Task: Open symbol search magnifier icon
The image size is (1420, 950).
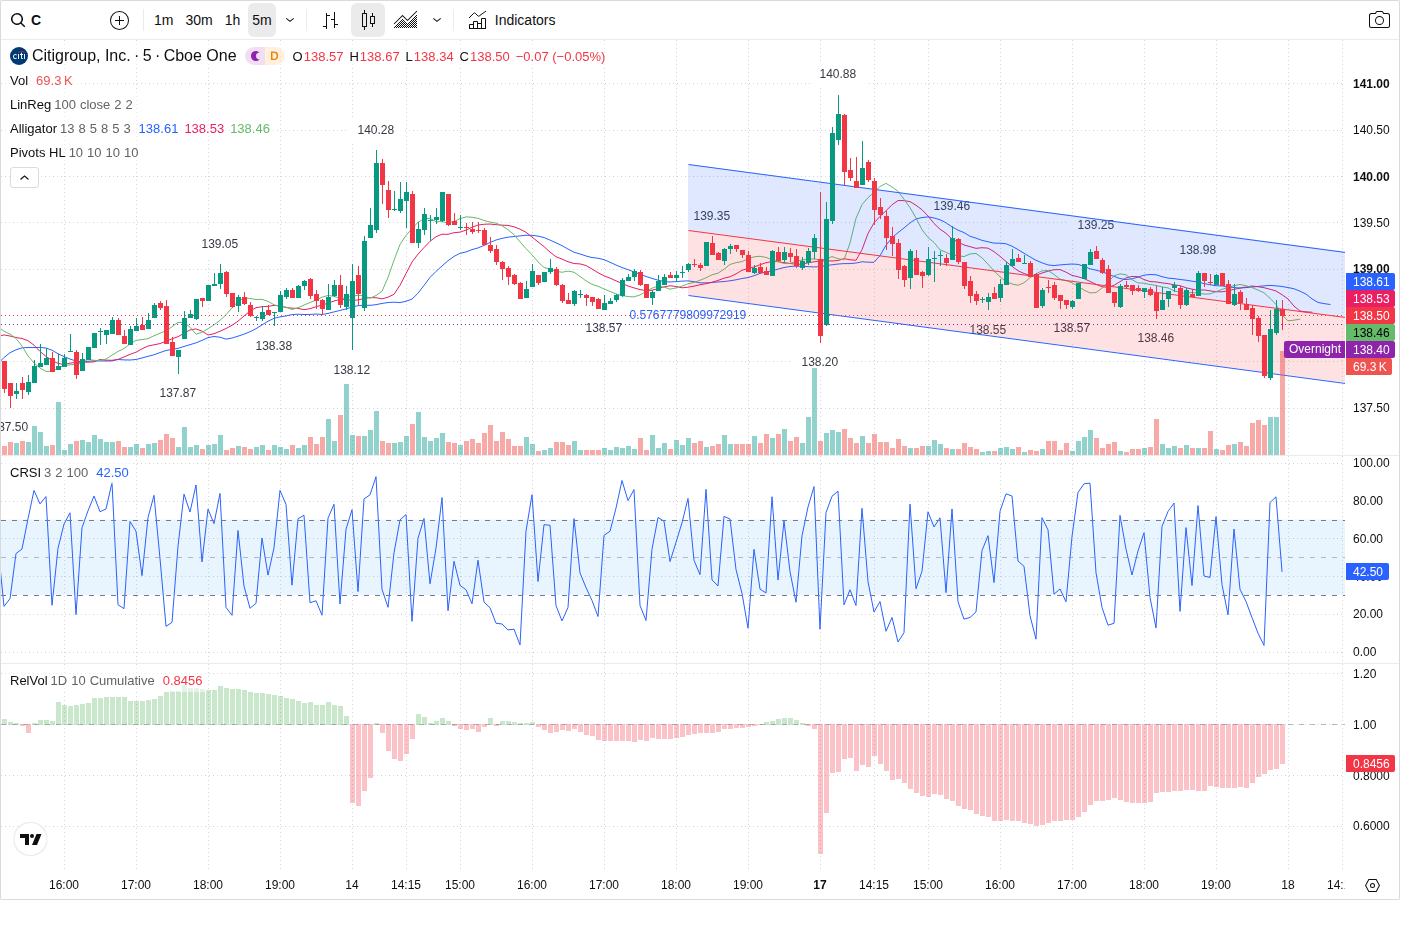Action: [18, 20]
